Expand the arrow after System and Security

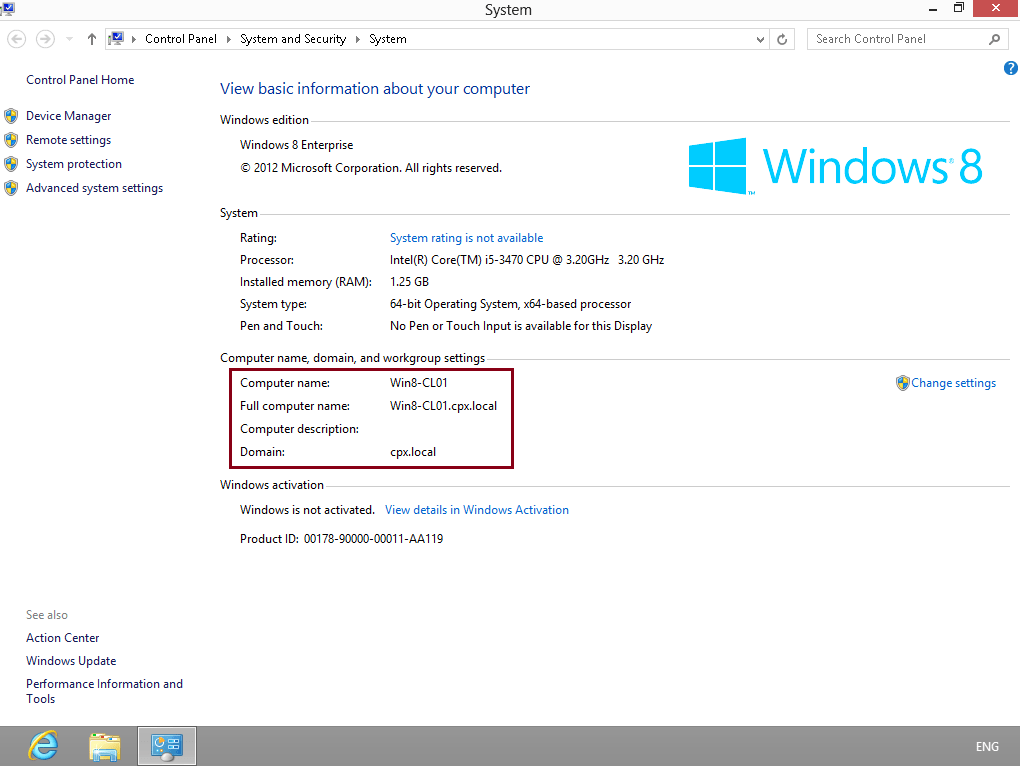(358, 39)
